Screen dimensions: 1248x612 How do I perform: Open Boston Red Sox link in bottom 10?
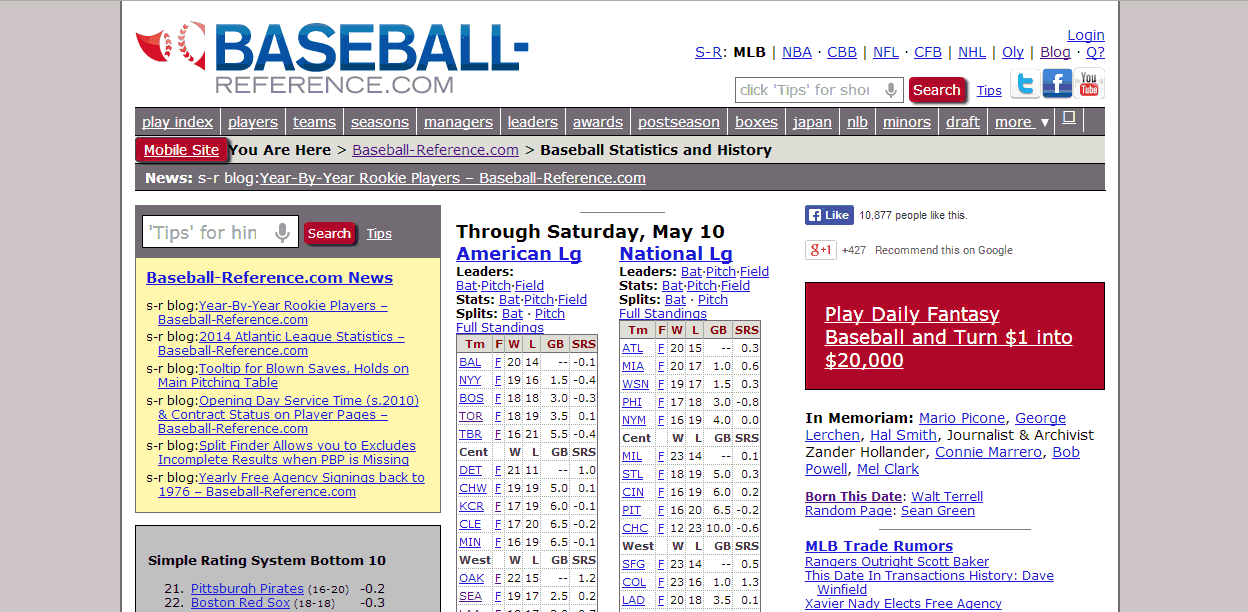(x=240, y=602)
